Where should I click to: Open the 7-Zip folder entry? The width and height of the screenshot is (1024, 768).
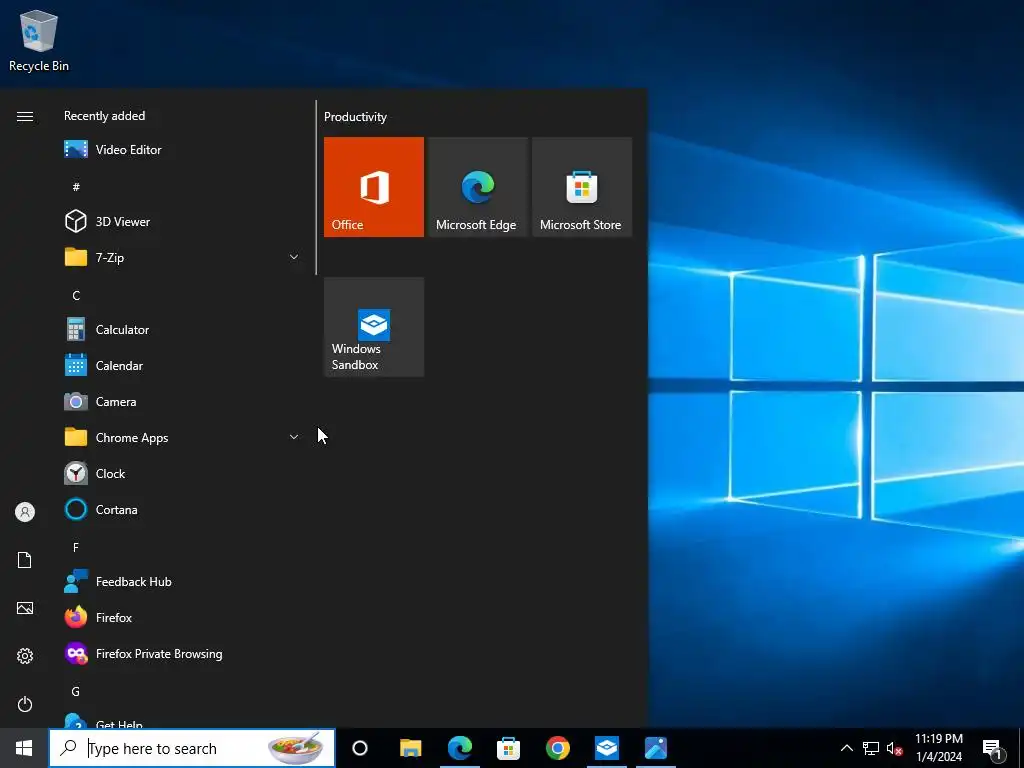182,257
